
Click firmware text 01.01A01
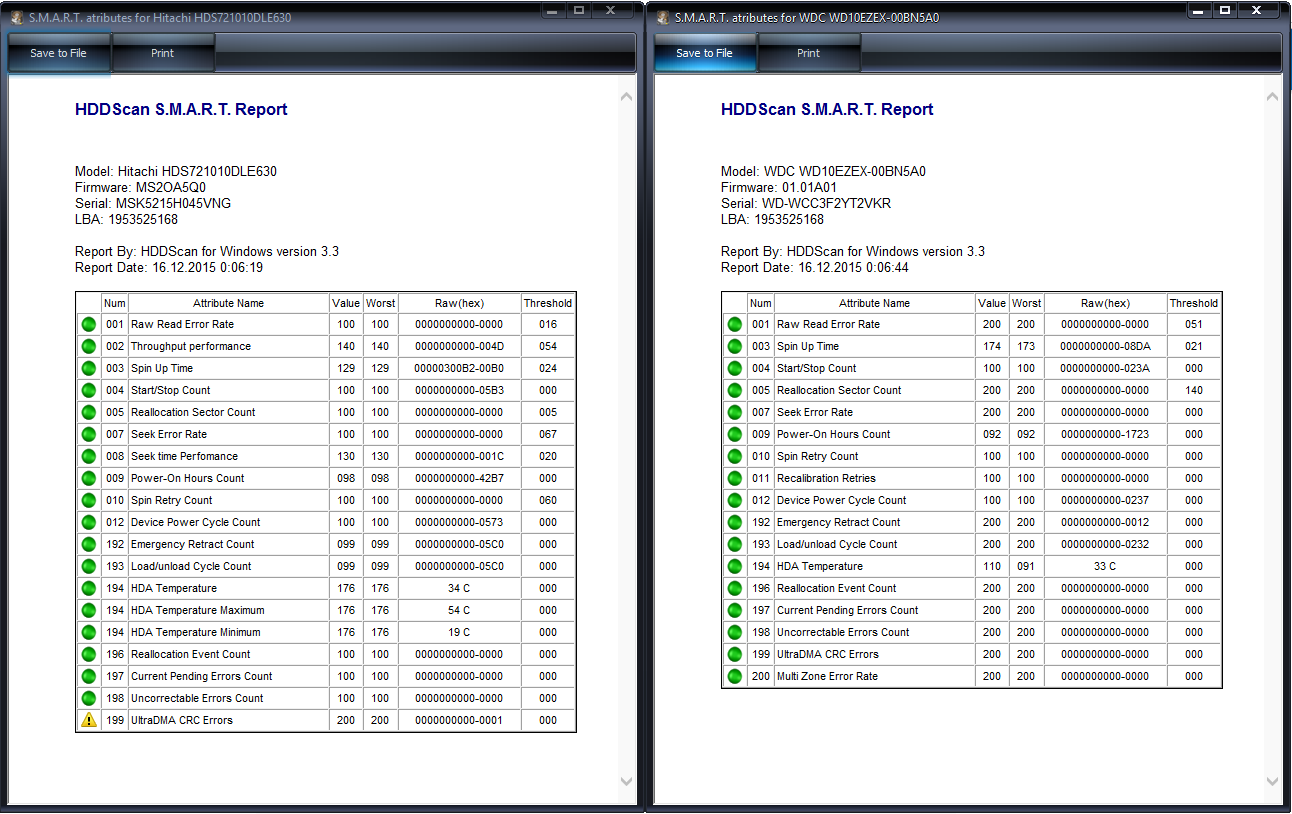point(807,187)
